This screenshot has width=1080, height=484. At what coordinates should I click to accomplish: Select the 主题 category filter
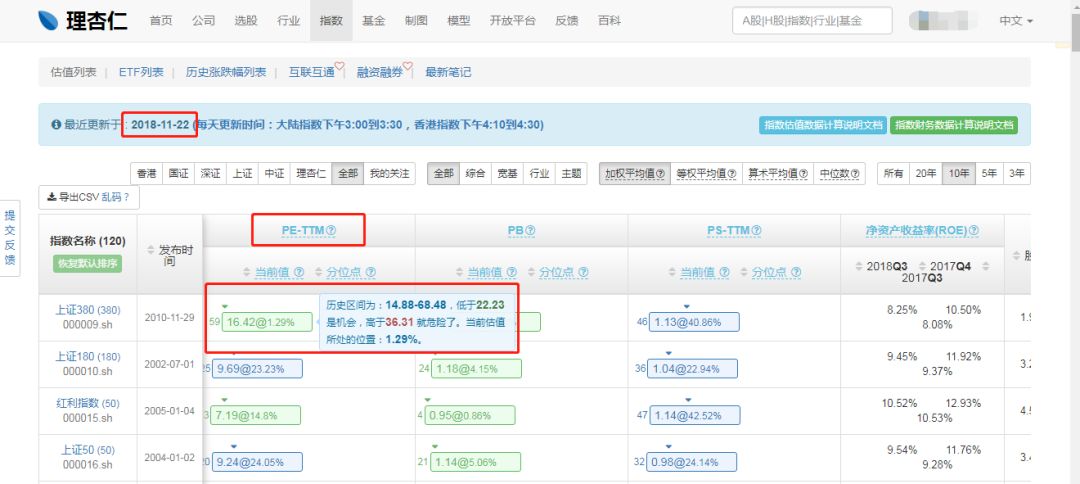point(571,173)
